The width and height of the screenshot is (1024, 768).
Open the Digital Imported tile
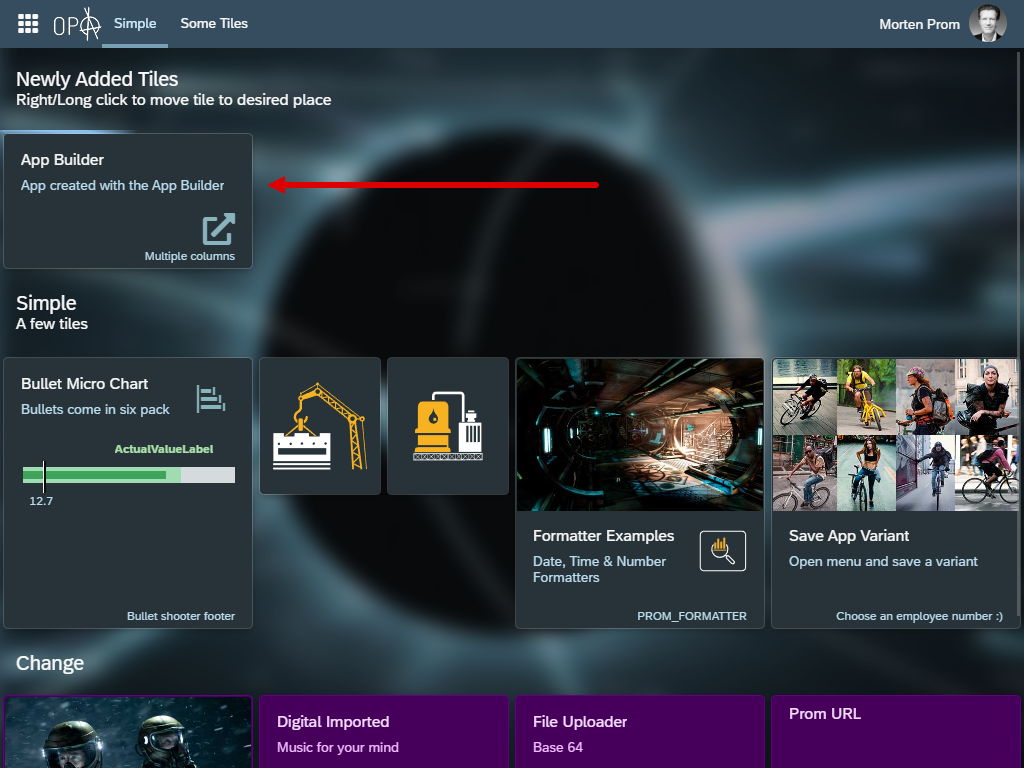(x=333, y=722)
